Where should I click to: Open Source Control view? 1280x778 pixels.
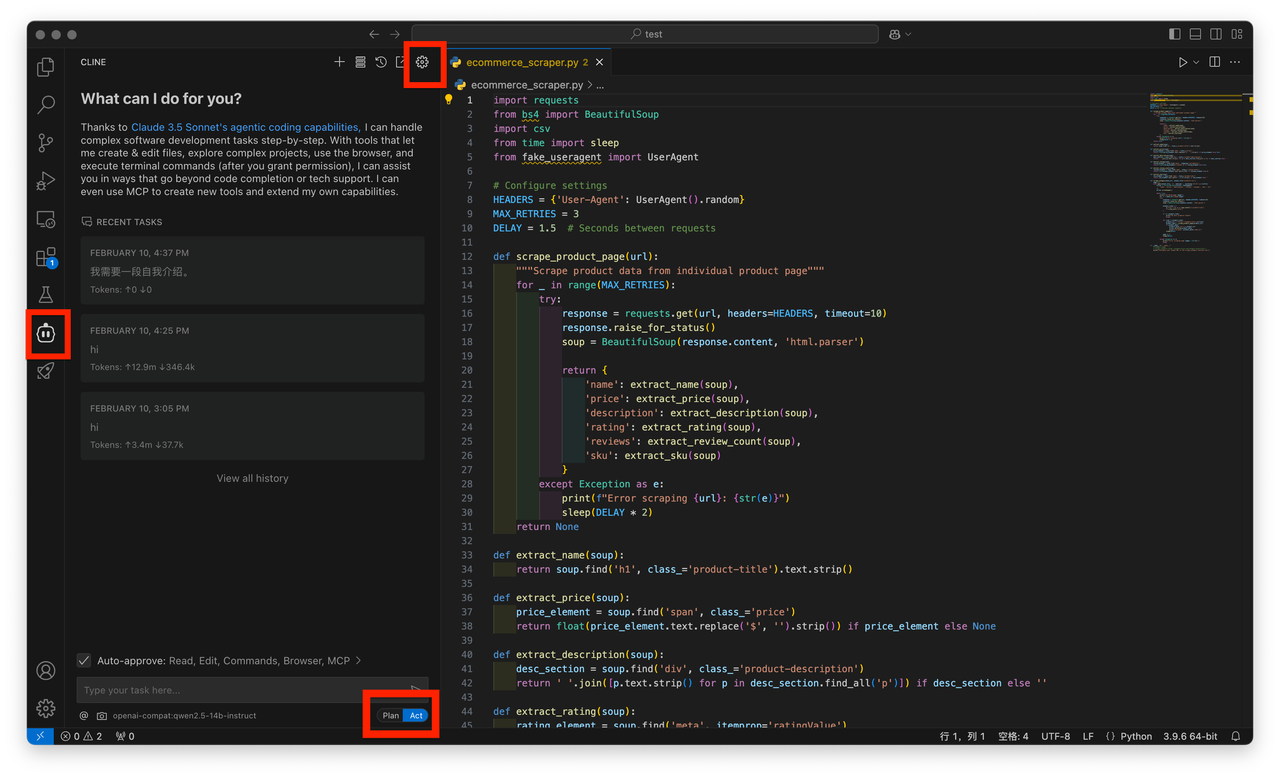tap(46, 143)
